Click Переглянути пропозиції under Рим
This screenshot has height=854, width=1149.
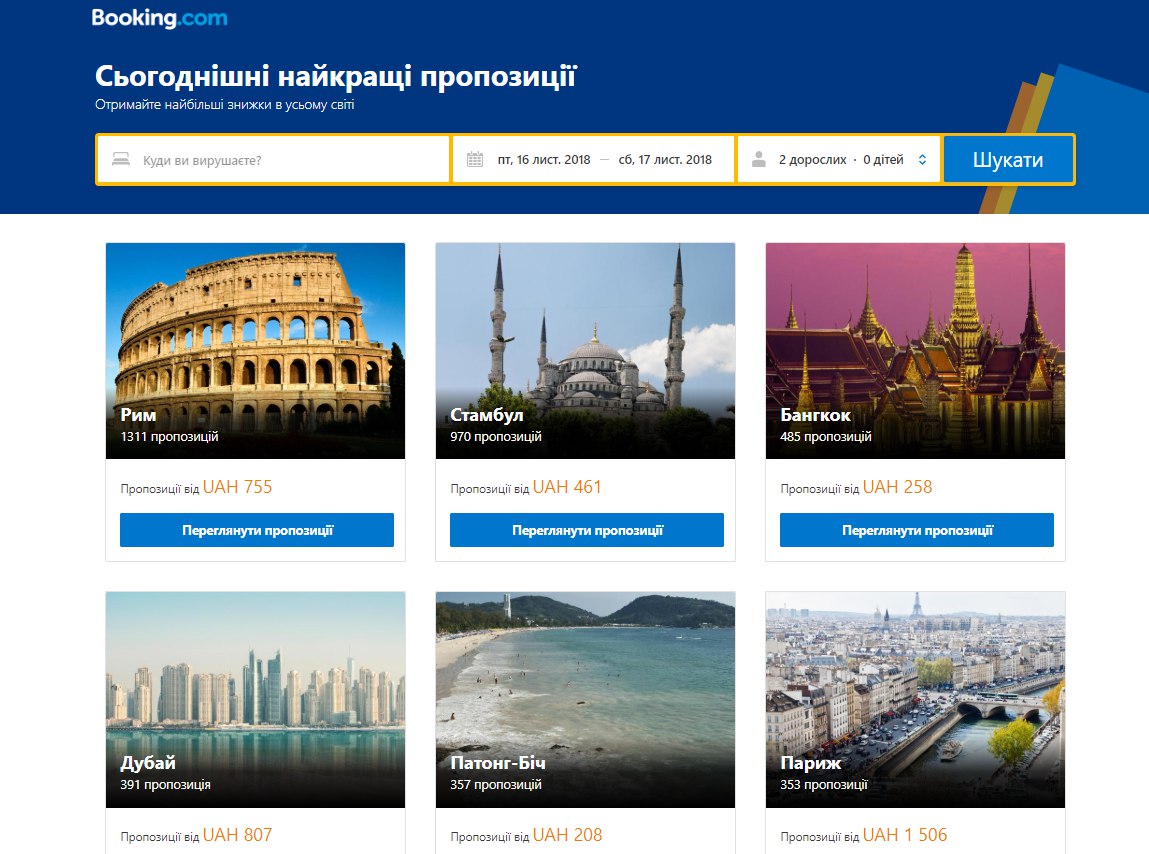coord(257,530)
